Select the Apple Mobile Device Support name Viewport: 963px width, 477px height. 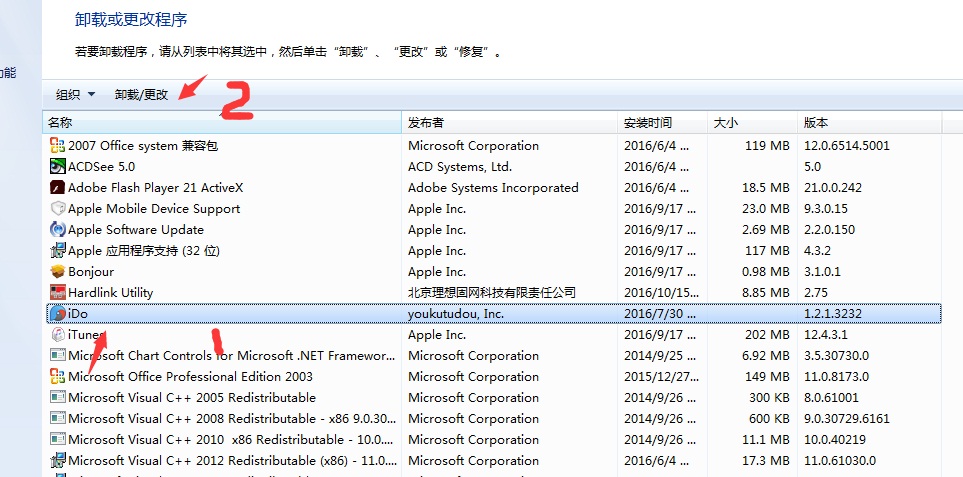[x=154, y=209]
